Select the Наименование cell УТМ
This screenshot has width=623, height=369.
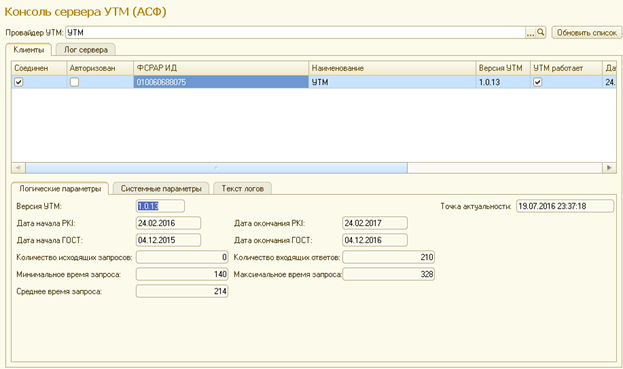(x=392, y=82)
